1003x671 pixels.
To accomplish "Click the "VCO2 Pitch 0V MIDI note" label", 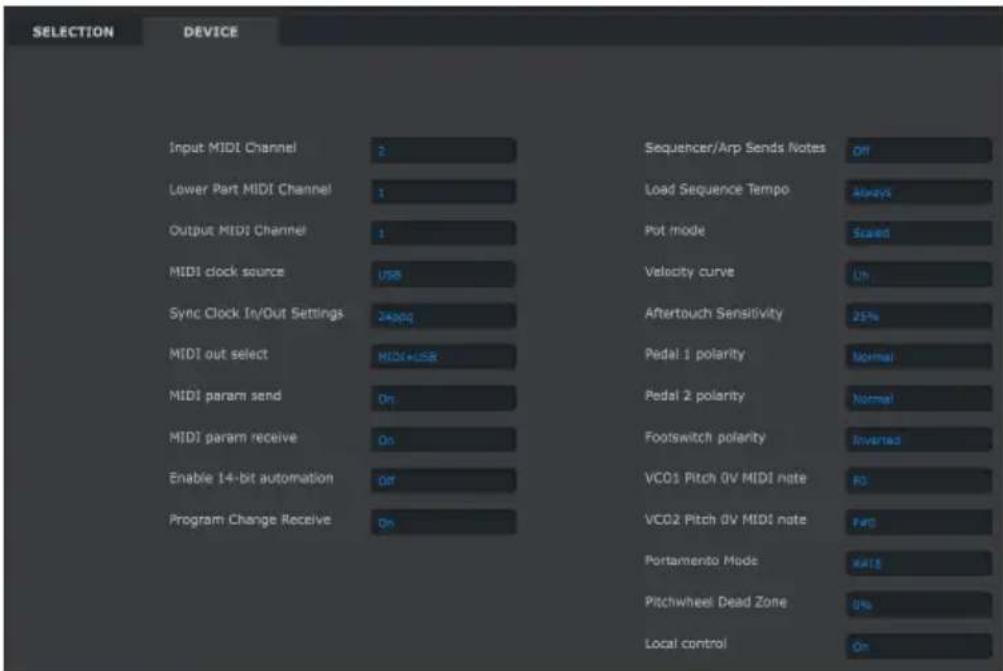I will click(725, 520).
